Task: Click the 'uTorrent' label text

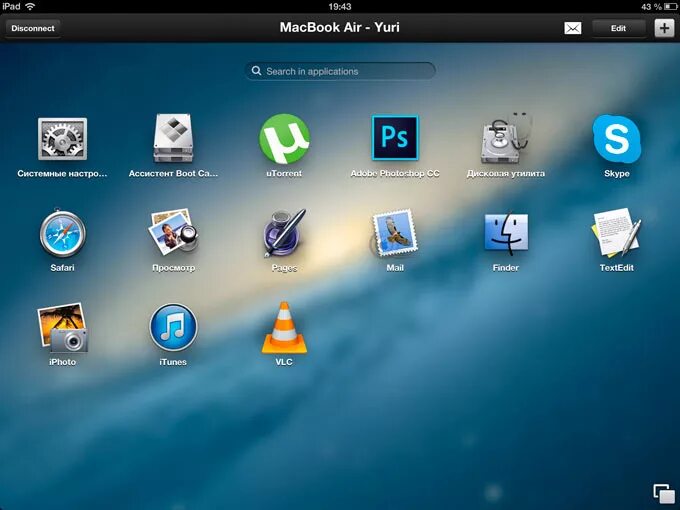Action: [284, 173]
